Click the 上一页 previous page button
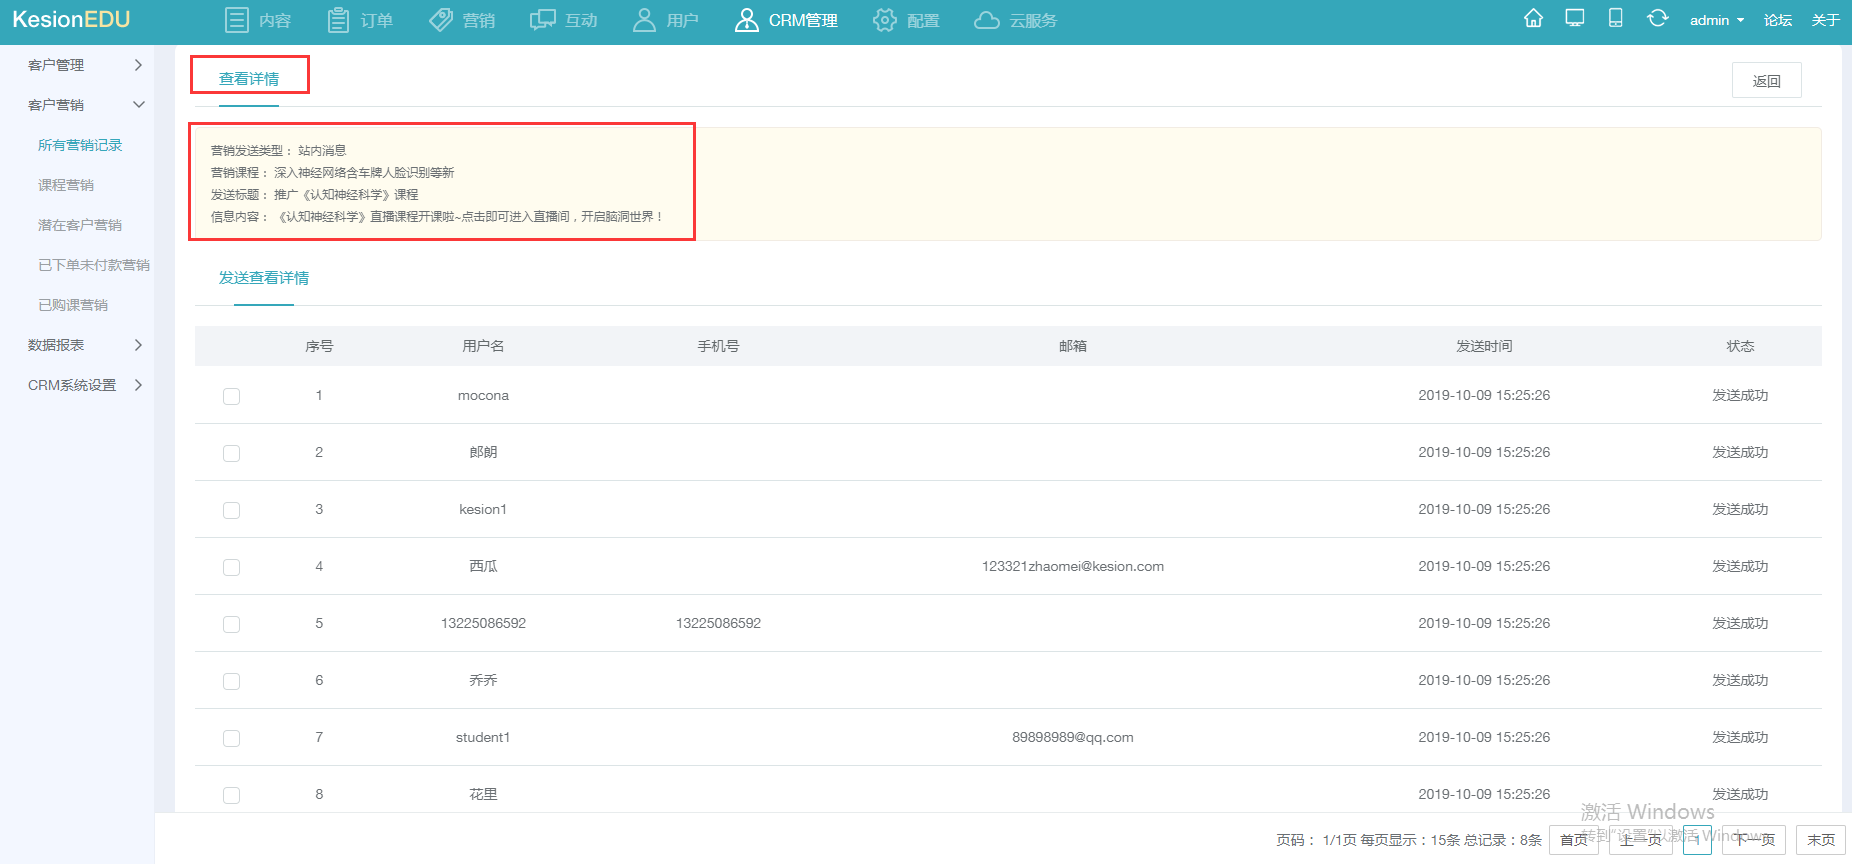 [x=1641, y=839]
